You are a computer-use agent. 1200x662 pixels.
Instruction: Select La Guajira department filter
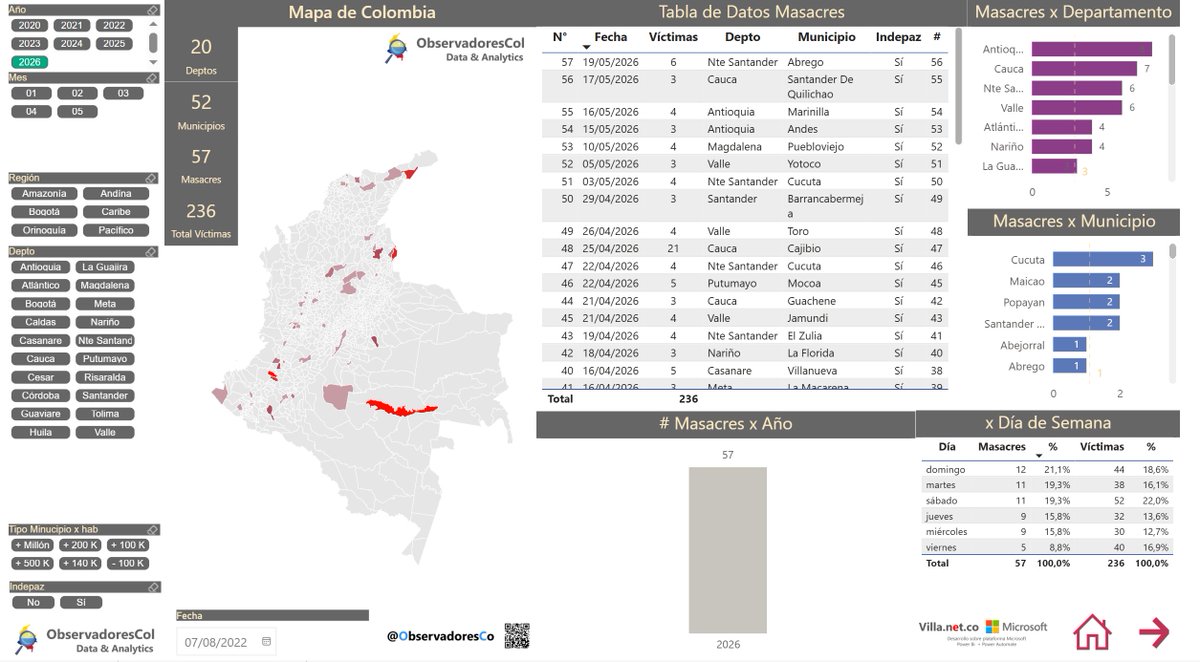pos(104,267)
